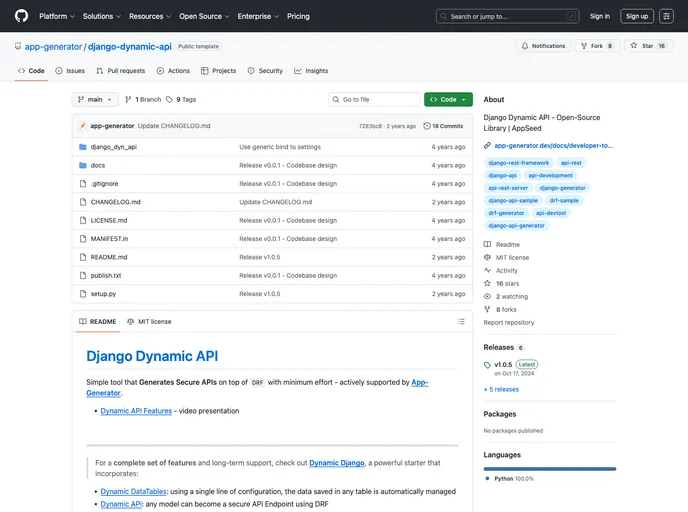This screenshot has width=688, height=512.
Task: View the 2 watching sidebar link
Action: pos(506,297)
